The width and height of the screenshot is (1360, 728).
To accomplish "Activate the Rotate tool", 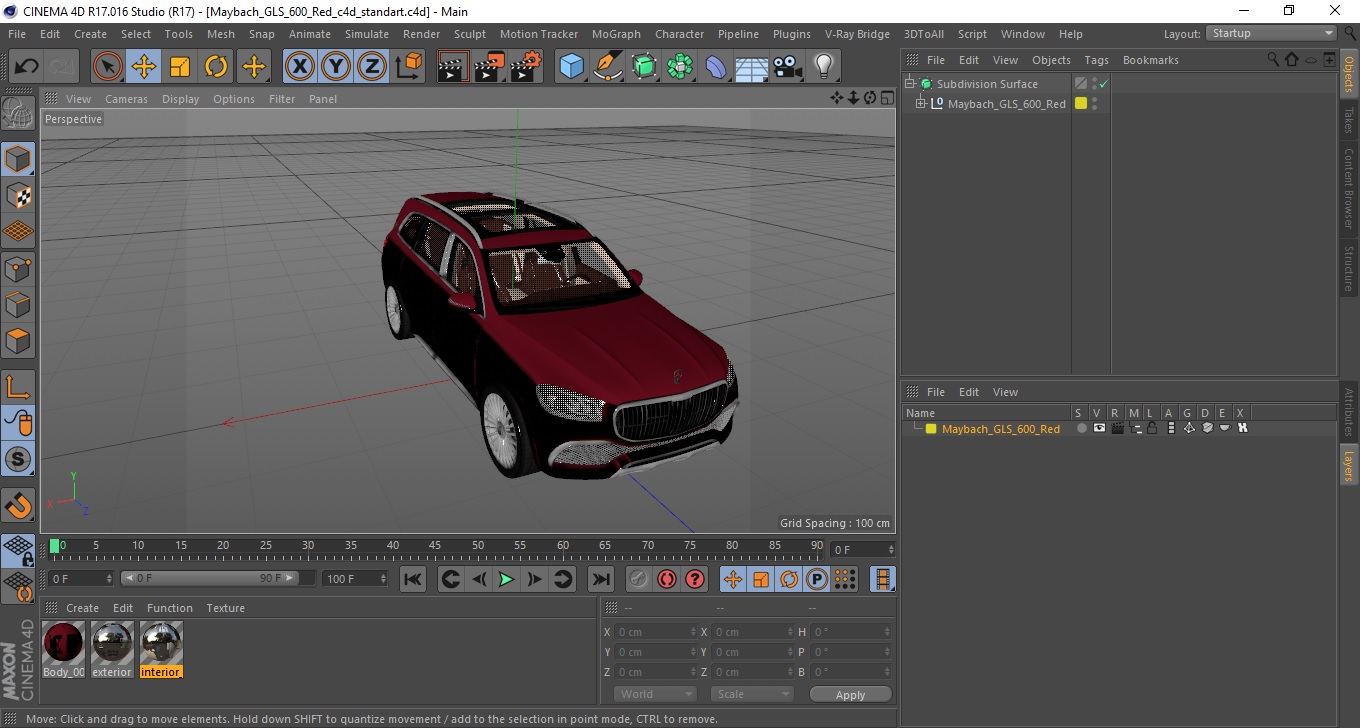I will 216,67.
